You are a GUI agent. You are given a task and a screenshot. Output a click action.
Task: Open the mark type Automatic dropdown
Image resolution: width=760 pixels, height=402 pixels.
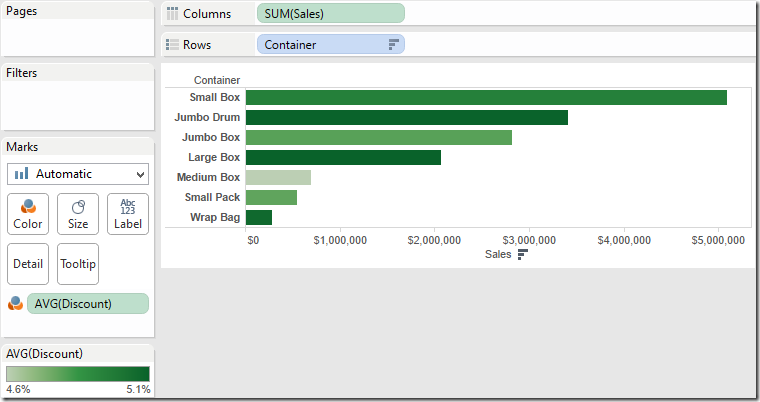pyautogui.click(x=78, y=173)
